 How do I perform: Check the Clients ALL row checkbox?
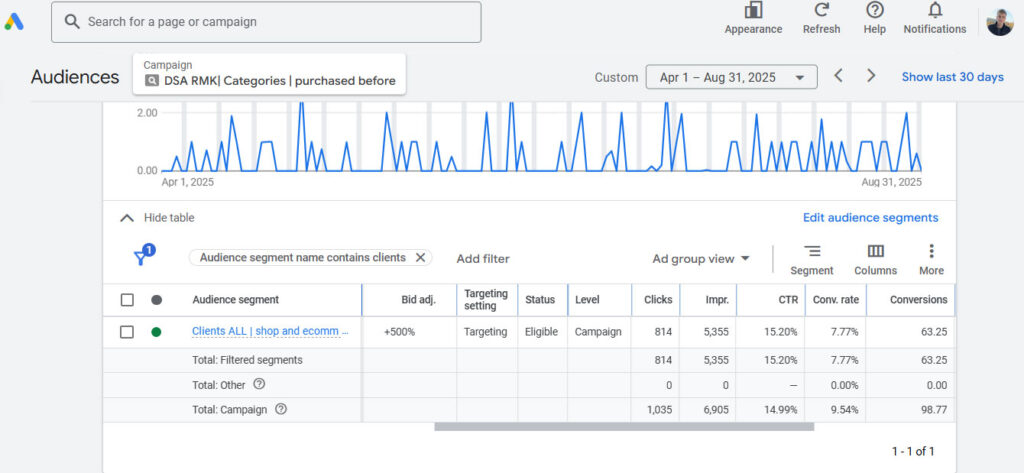(127, 332)
